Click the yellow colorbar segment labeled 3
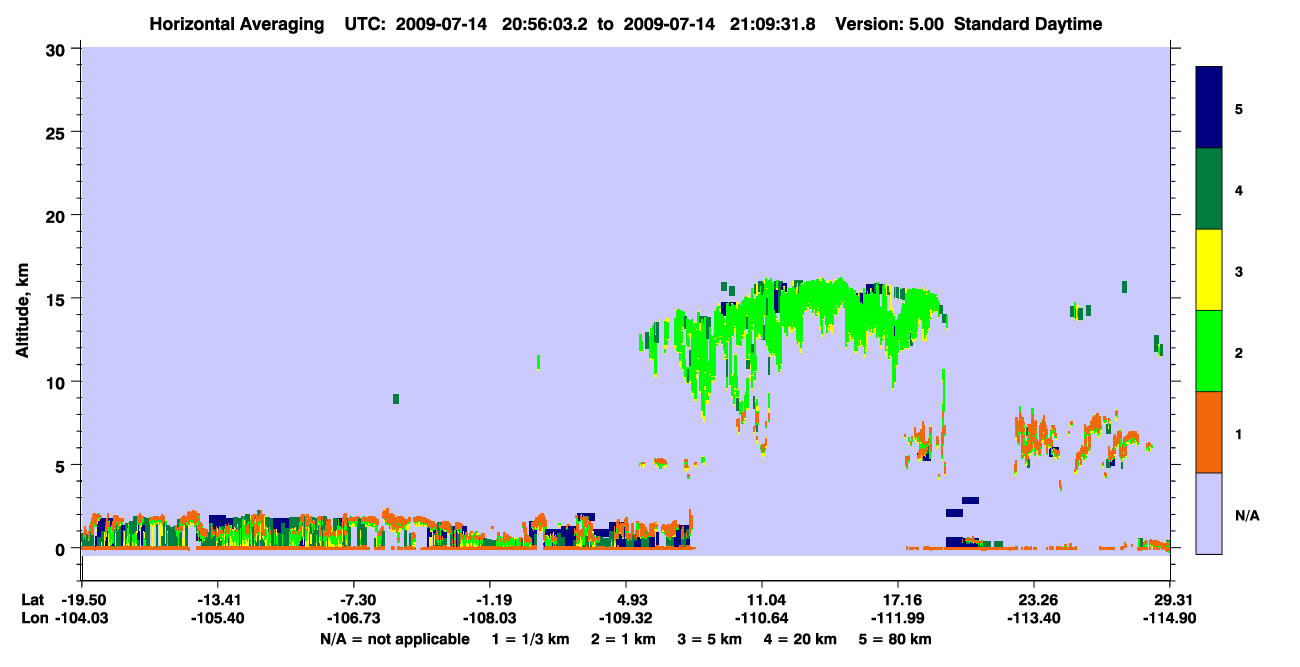Image resolution: width=1300 pixels, height=667 pixels. click(x=1209, y=270)
